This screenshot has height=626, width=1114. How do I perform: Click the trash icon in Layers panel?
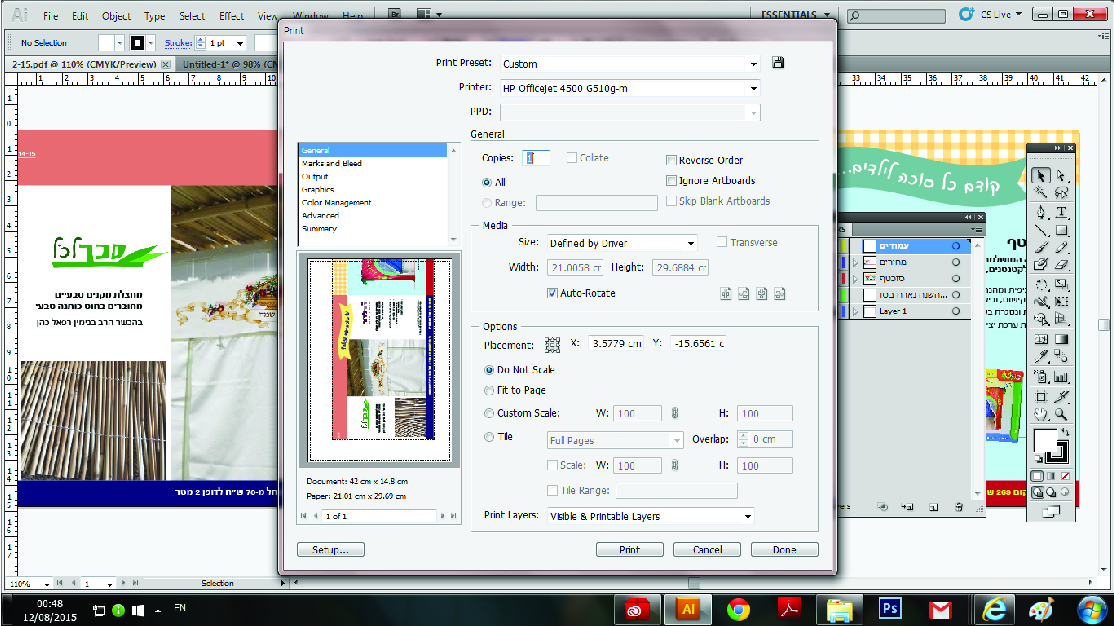[958, 507]
